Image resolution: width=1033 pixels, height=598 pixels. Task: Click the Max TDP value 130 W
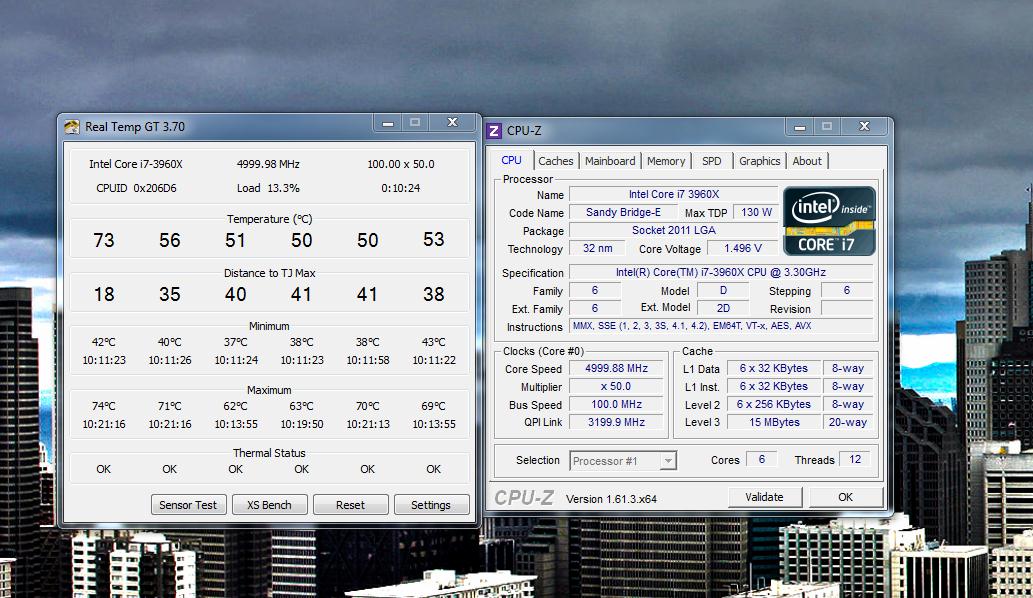click(x=756, y=212)
